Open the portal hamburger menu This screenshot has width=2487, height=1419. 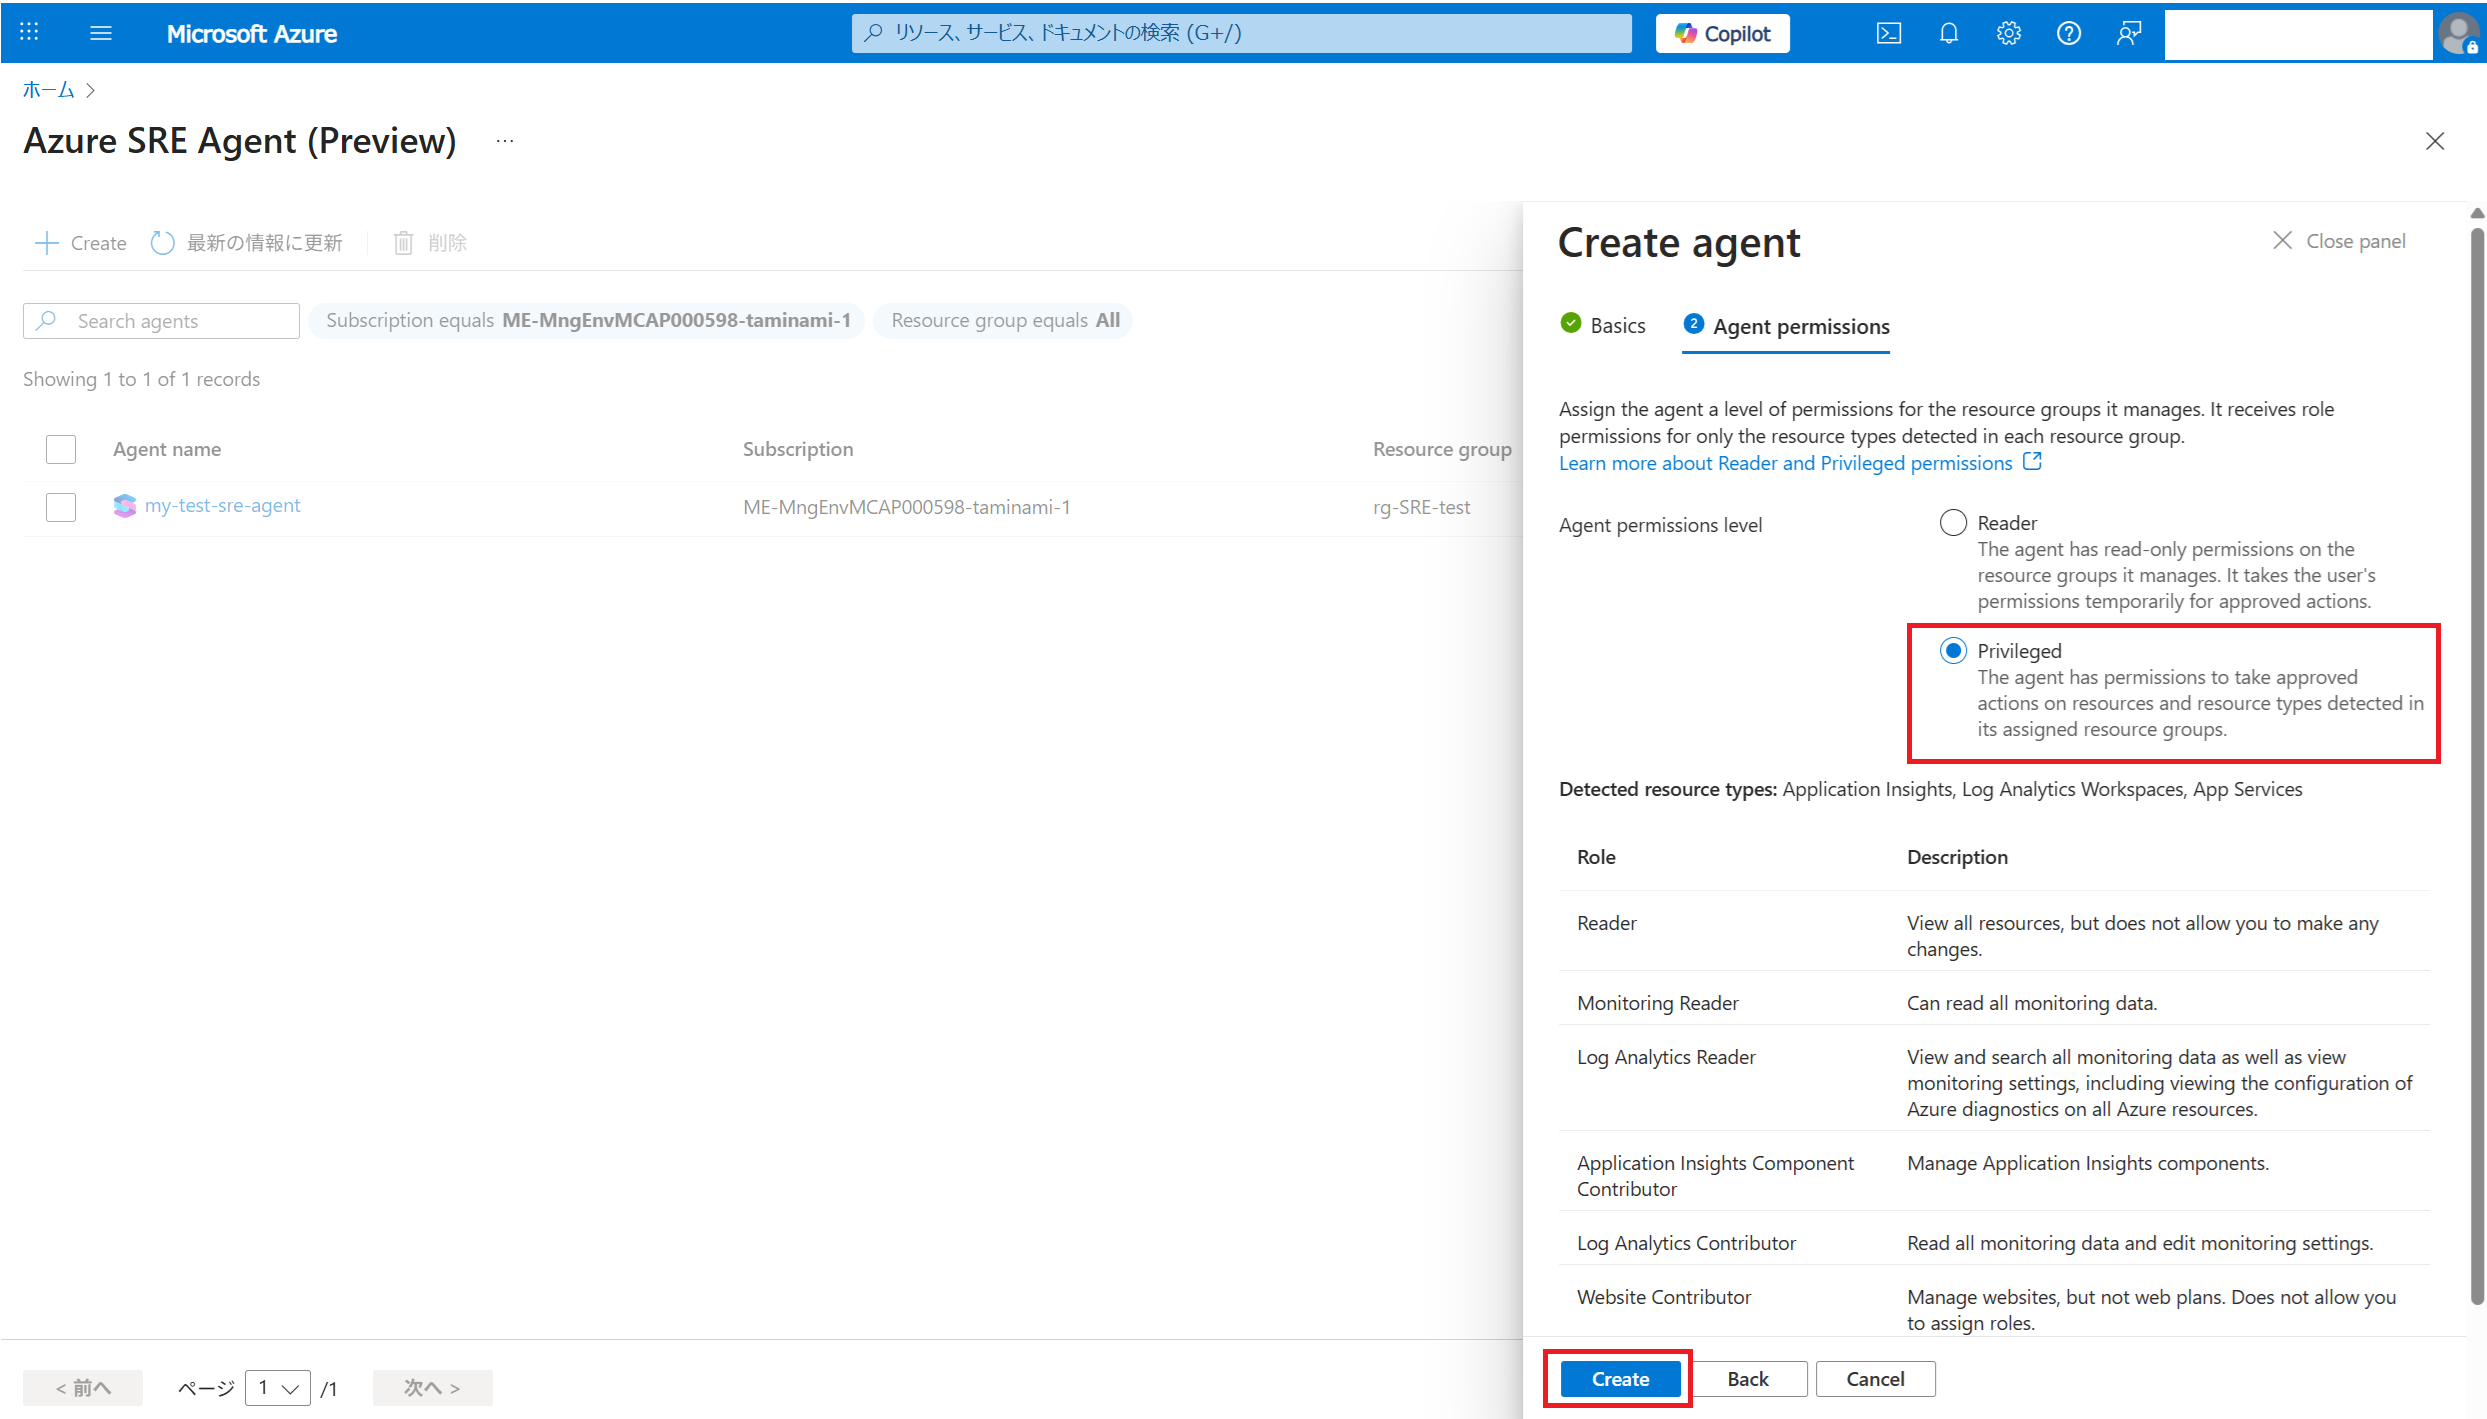tap(101, 33)
